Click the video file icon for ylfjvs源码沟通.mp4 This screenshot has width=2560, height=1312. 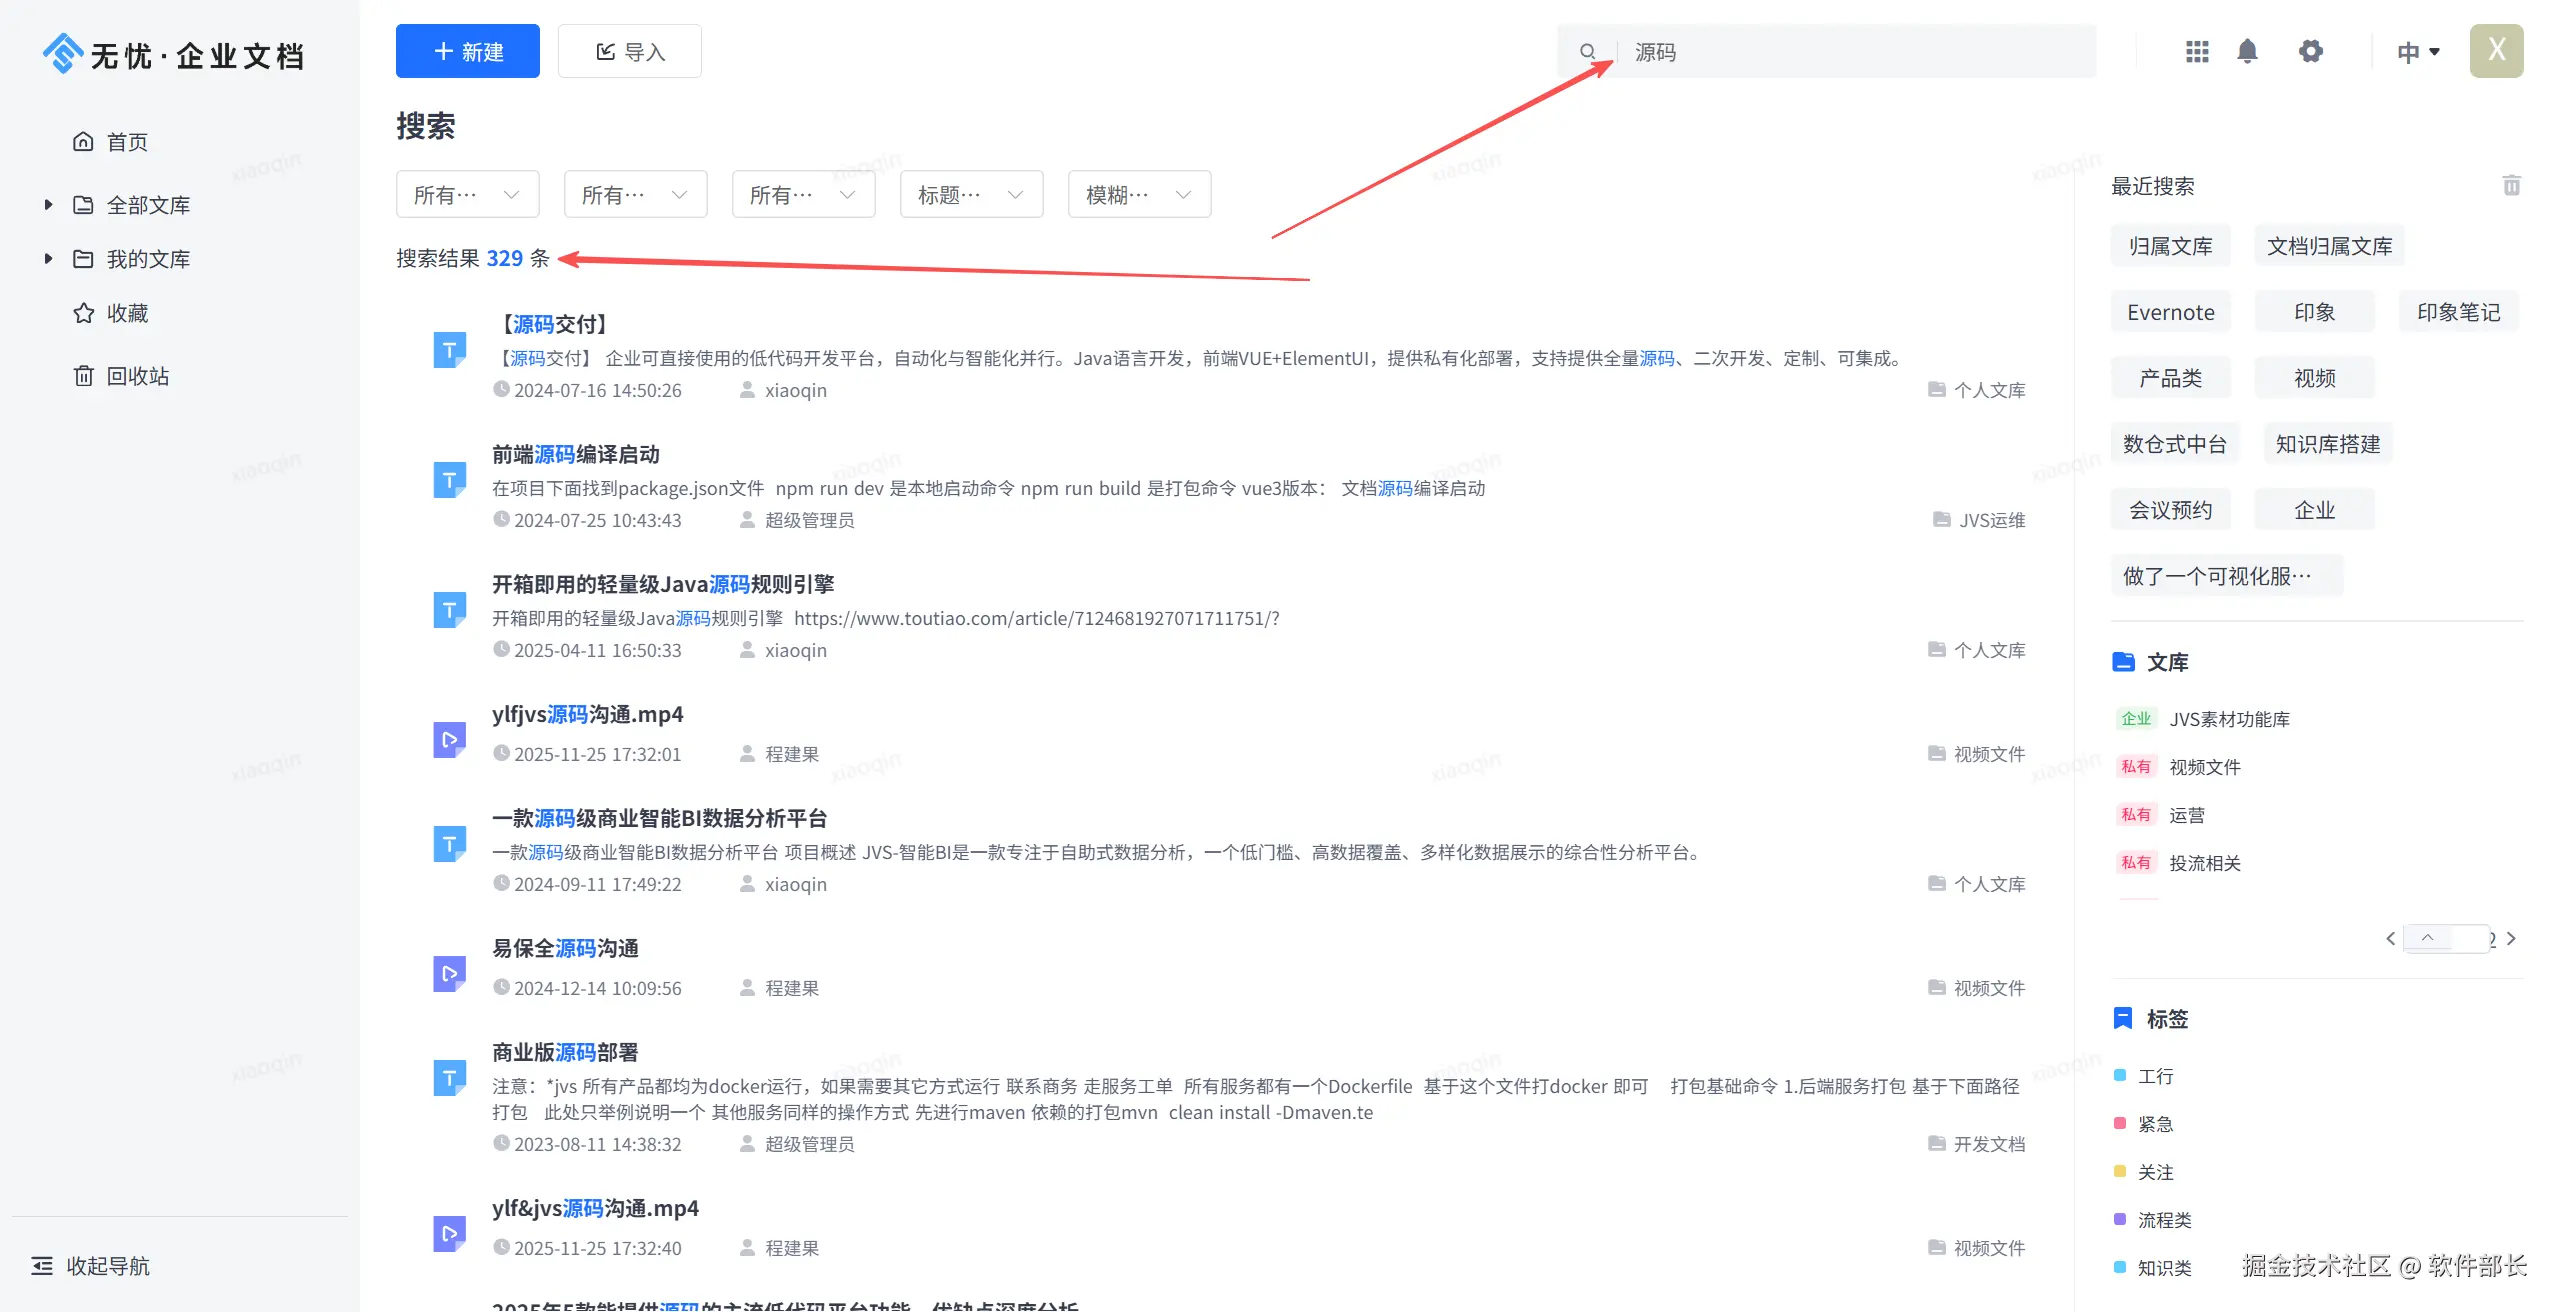449,740
